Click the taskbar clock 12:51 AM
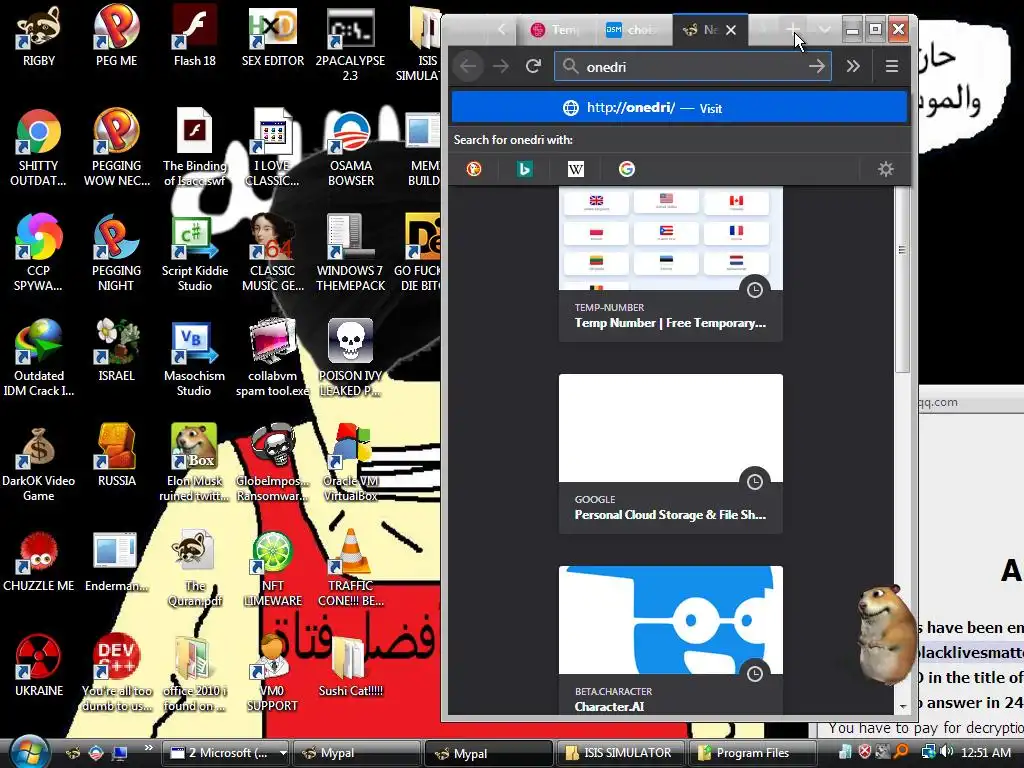The height and width of the screenshot is (768, 1024). coord(985,752)
